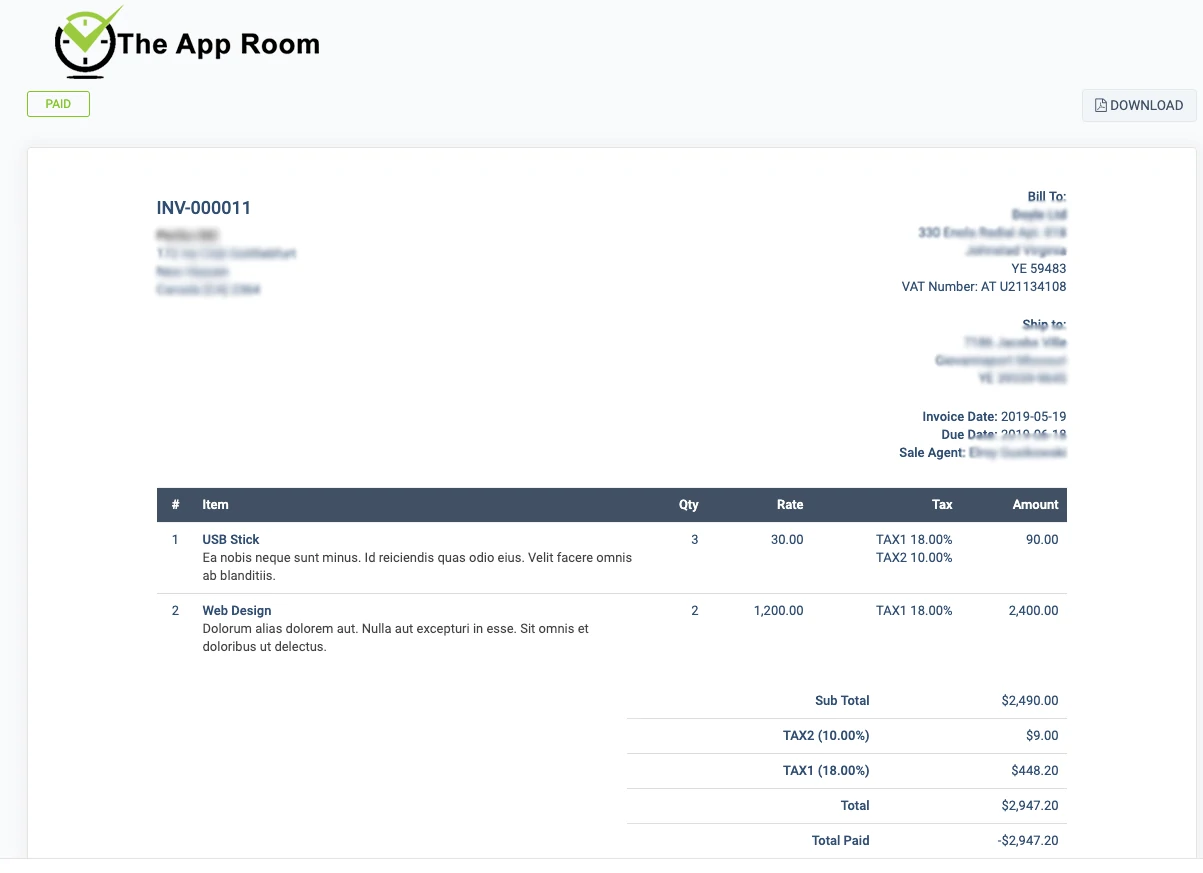This screenshot has width=1203, height=873.
Task: Click Web Design description text
Action: [x=395, y=638]
